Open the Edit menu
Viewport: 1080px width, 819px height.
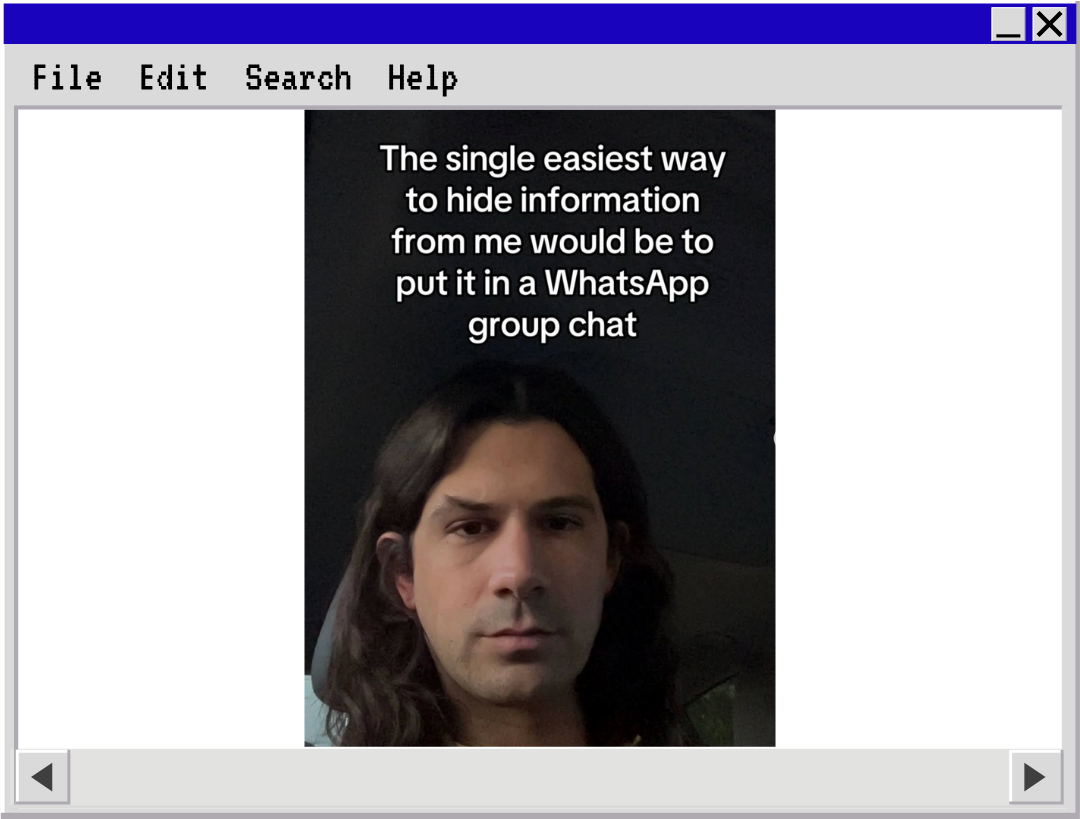tap(174, 78)
